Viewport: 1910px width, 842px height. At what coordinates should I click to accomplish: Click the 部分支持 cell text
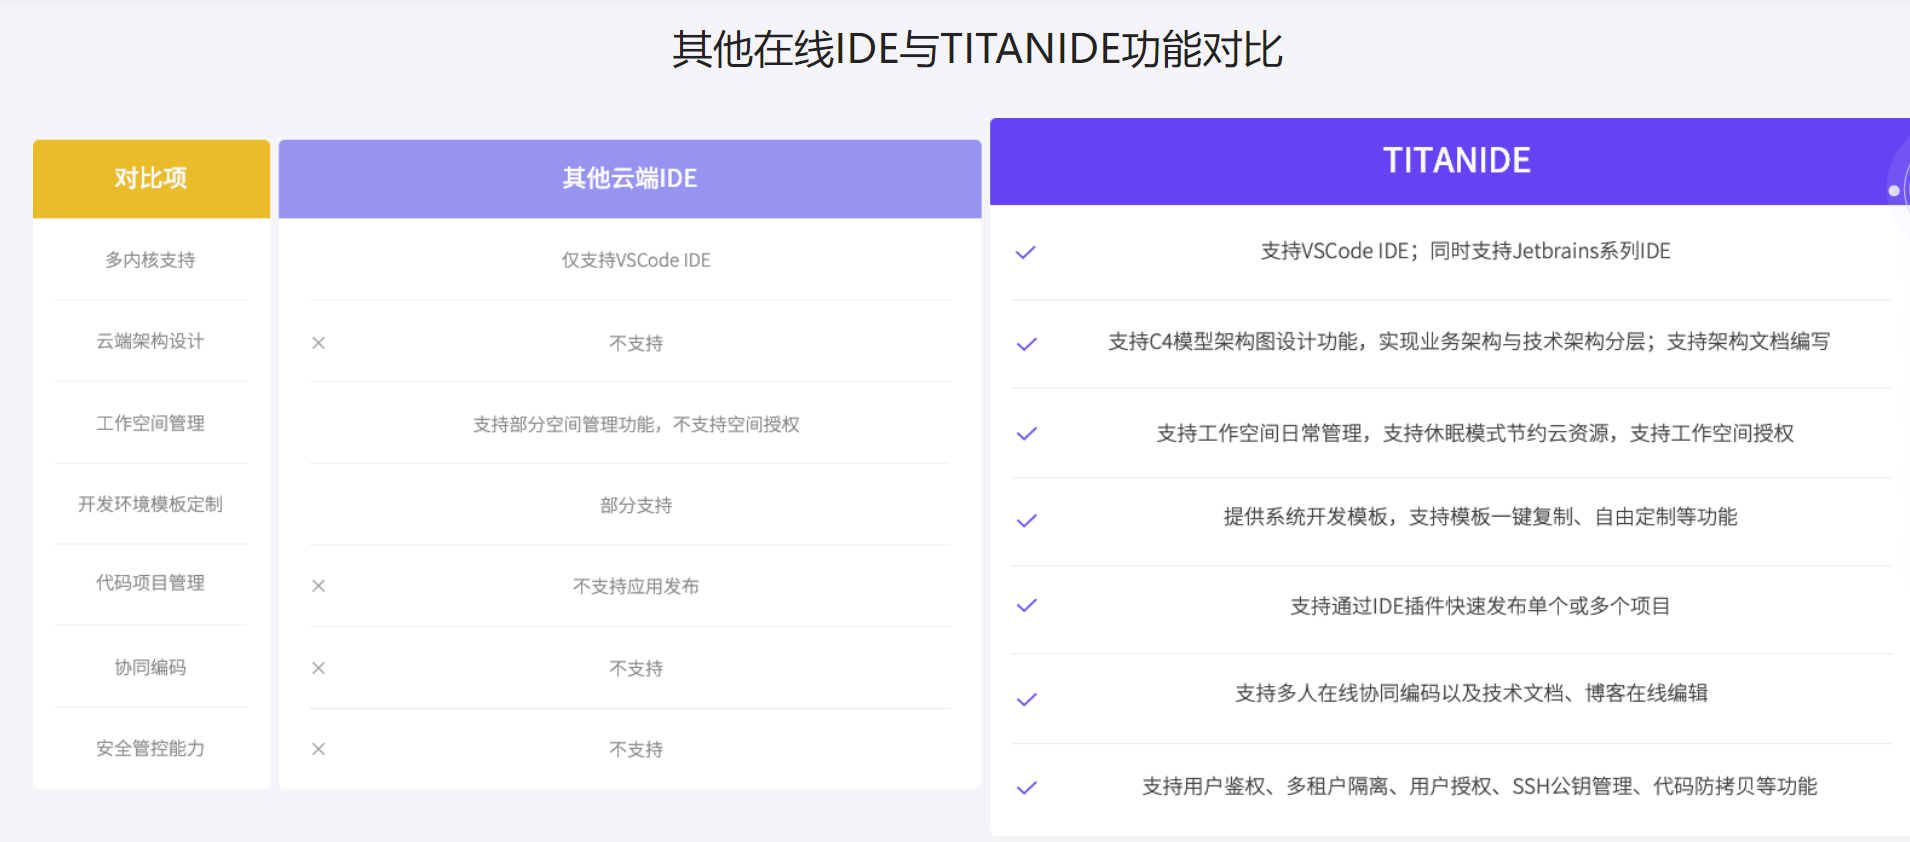coord(636,505)
